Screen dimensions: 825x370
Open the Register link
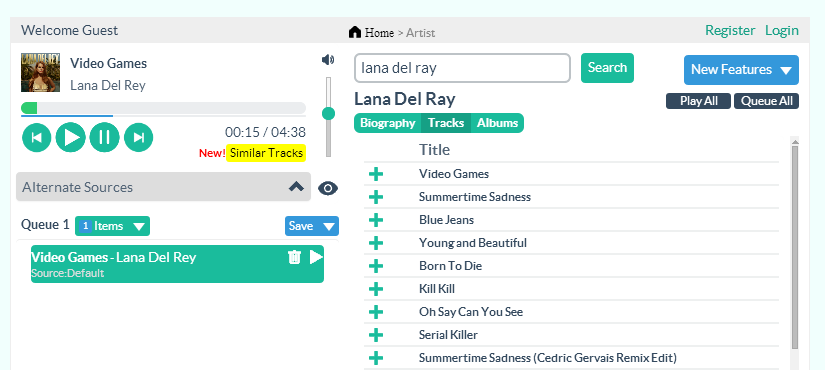[730, 31]
